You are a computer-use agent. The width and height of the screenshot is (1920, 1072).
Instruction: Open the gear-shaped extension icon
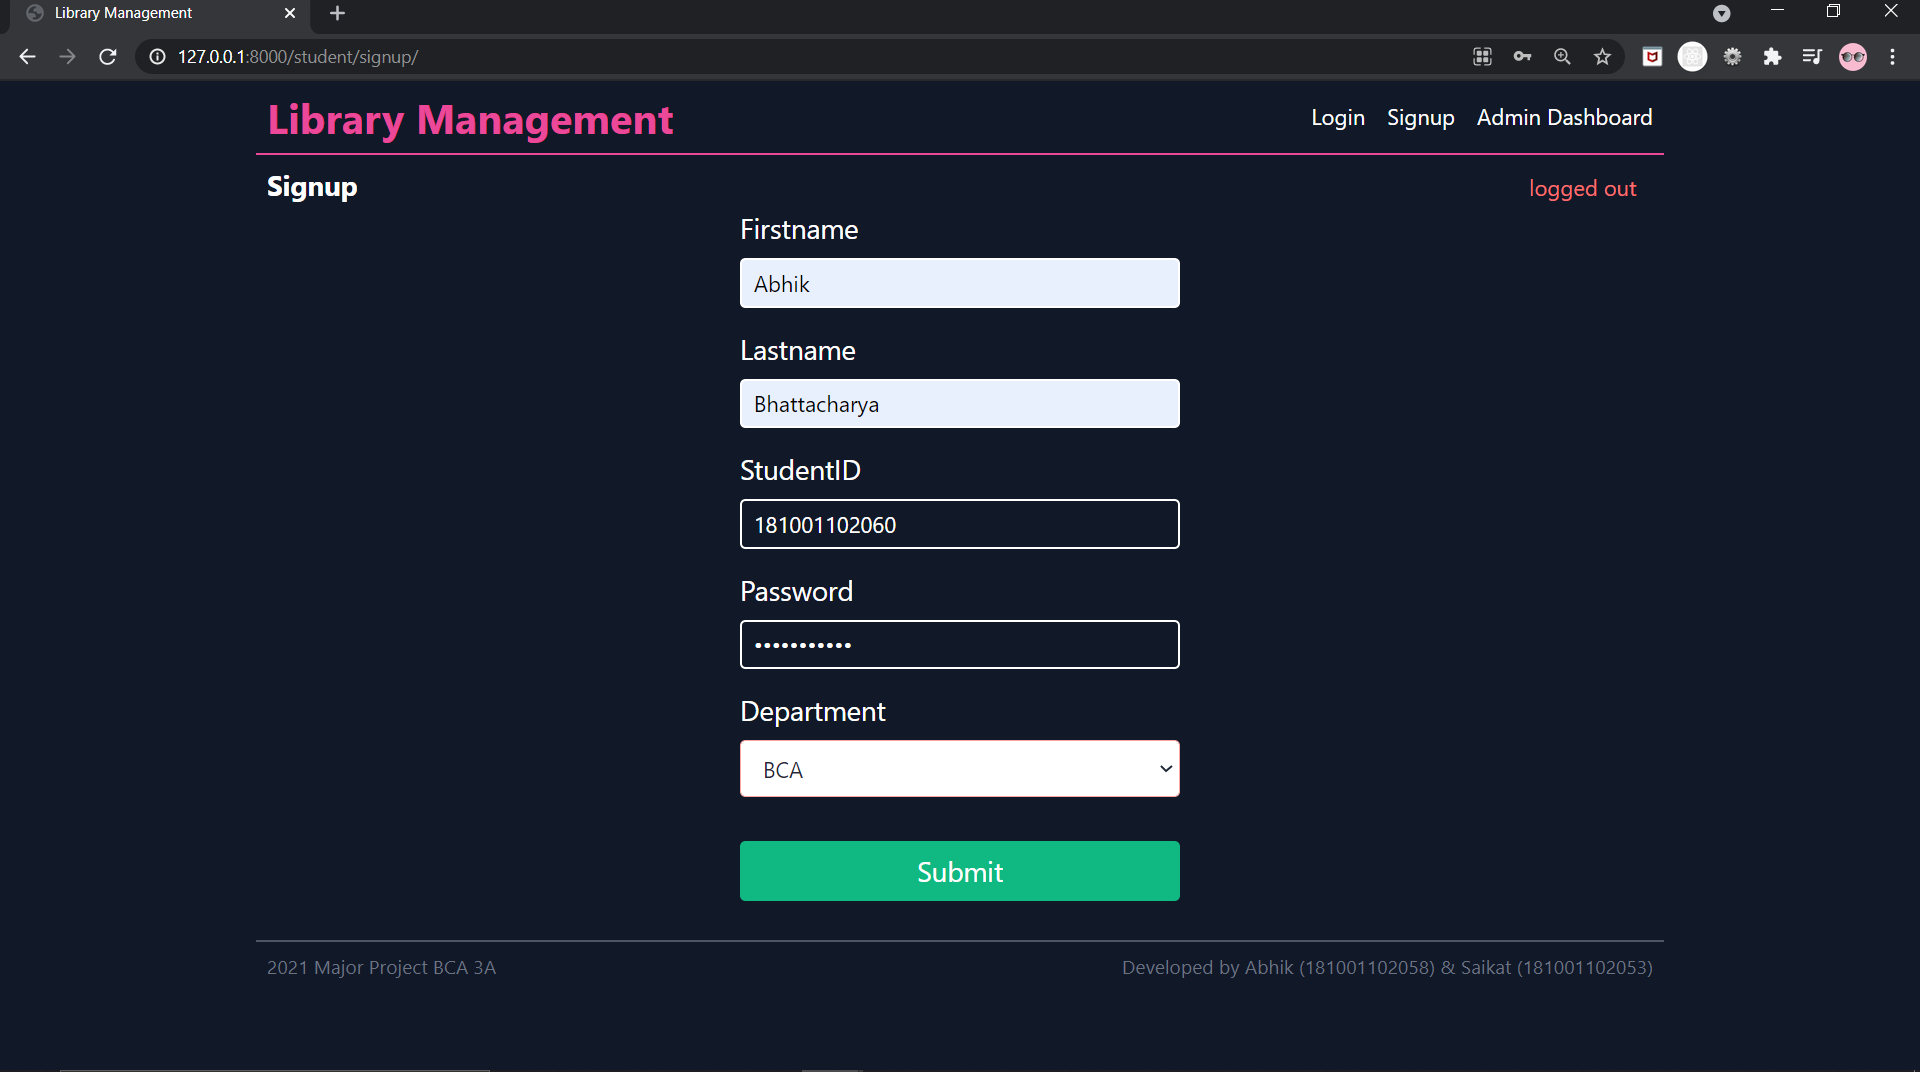(x=1732, y=57)
